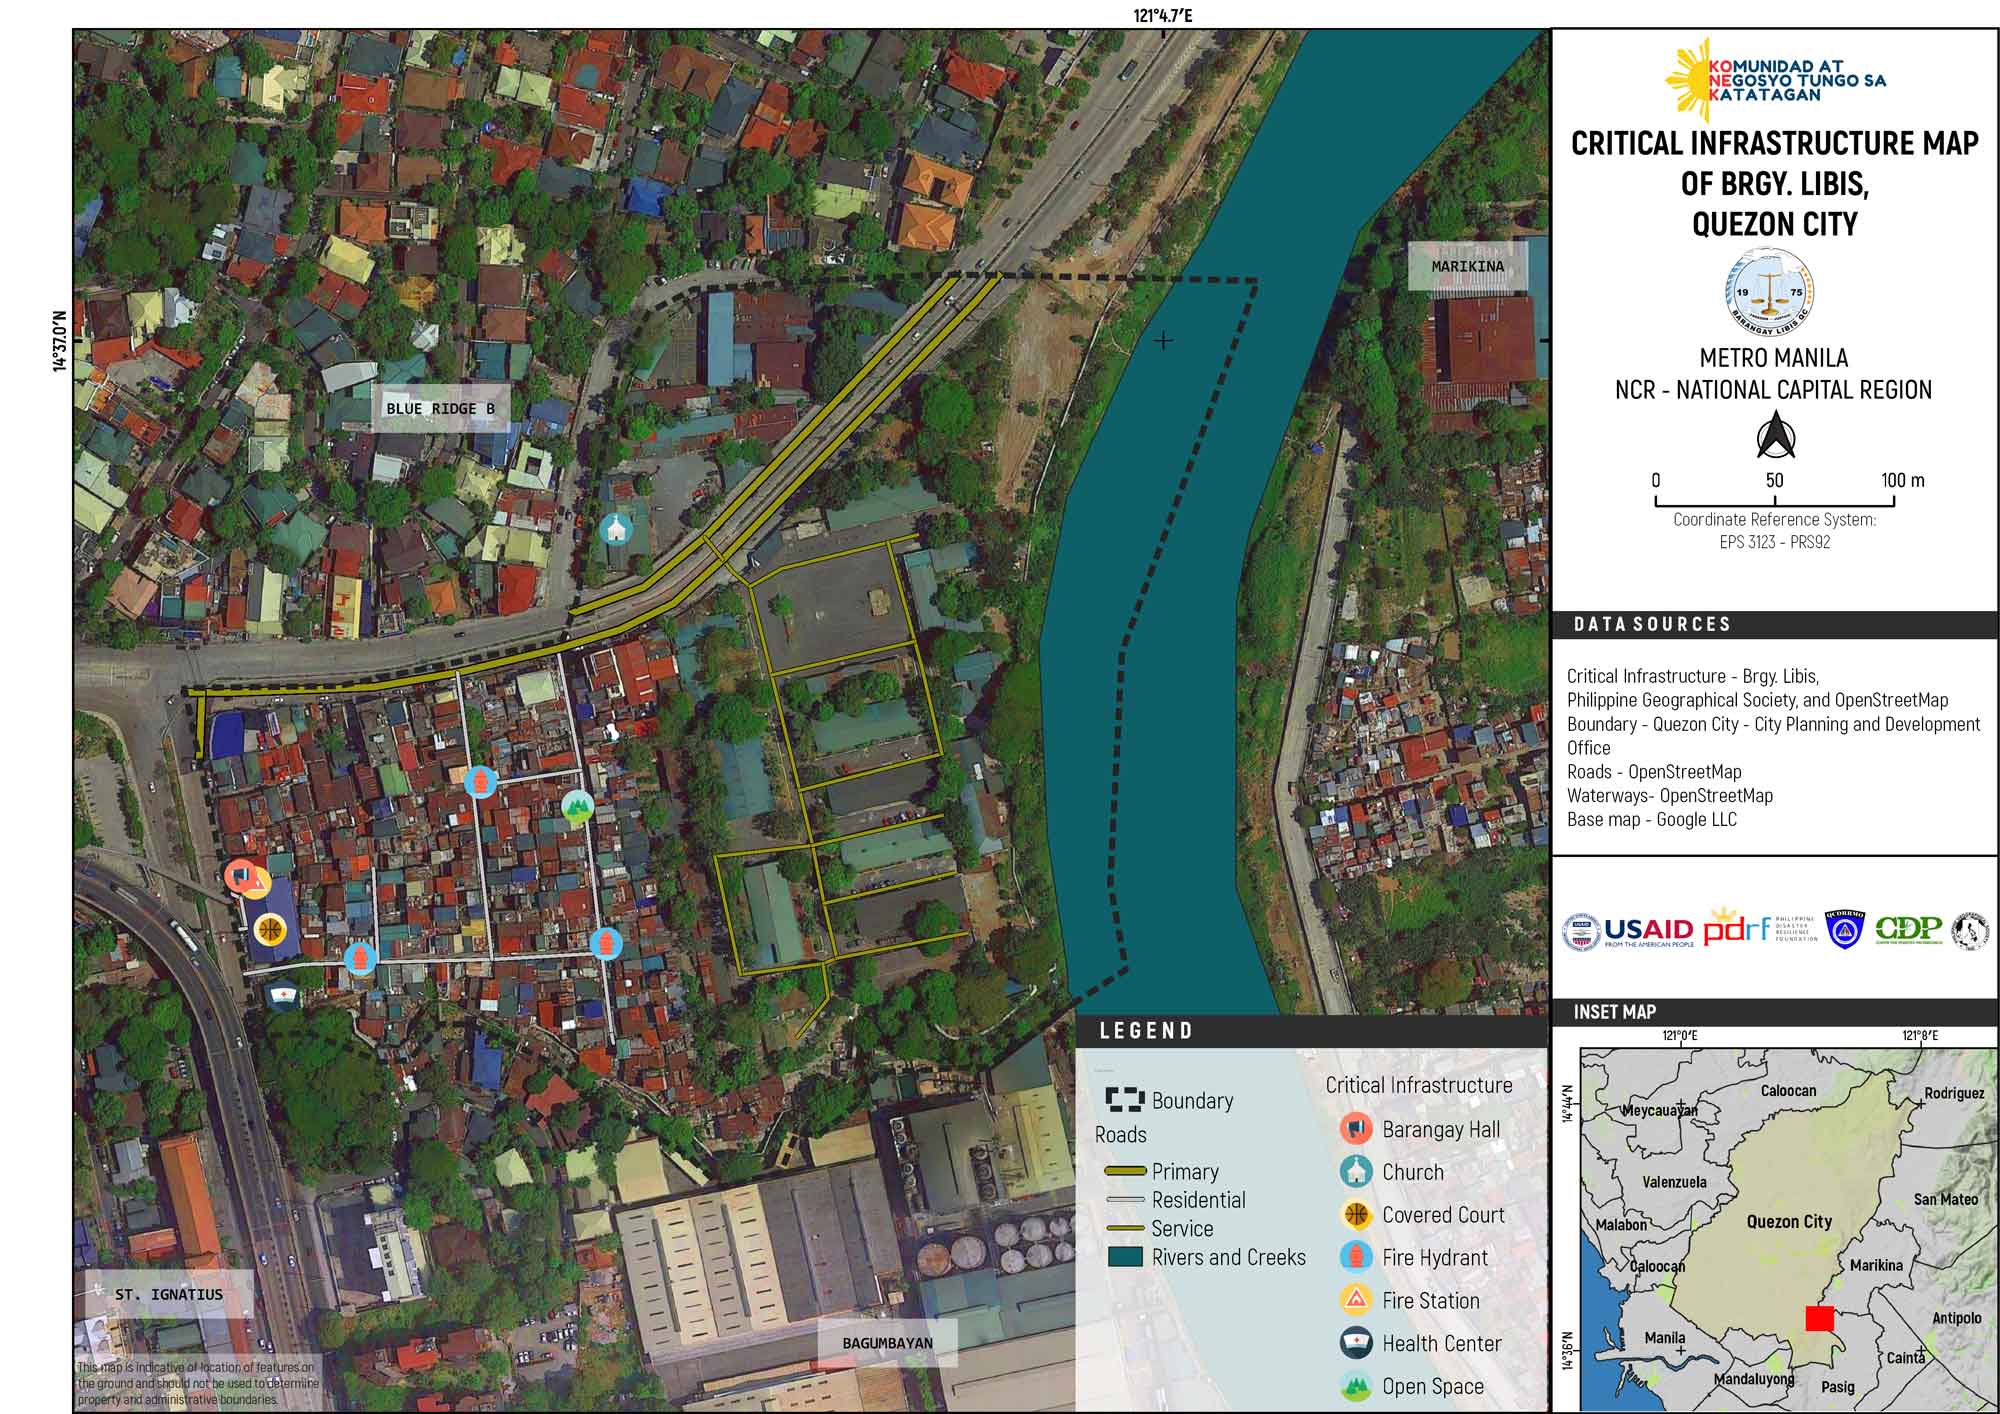Click the open space marker on the map
The image size is (2000, 1414).
coord(576,806)
